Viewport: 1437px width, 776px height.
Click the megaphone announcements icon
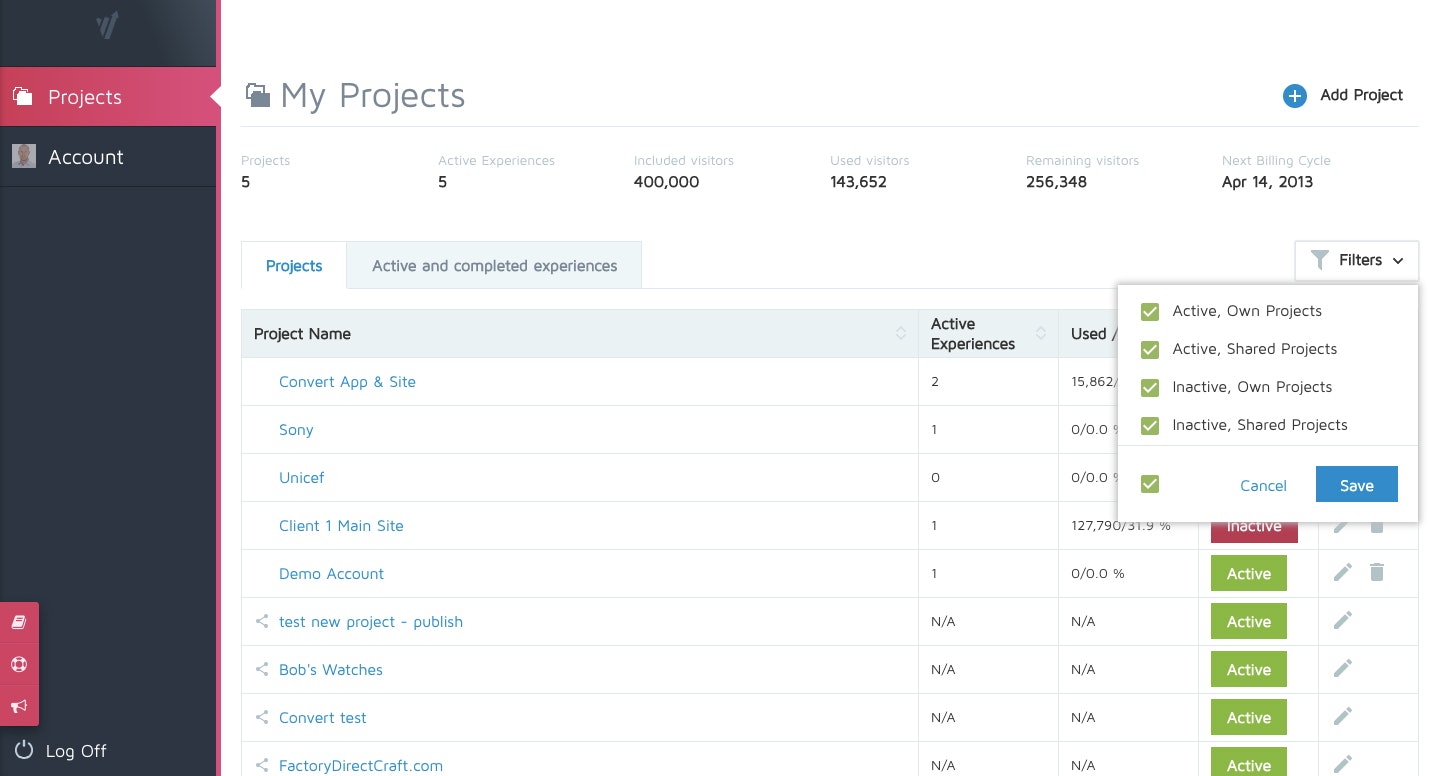[x=19, y=706]
